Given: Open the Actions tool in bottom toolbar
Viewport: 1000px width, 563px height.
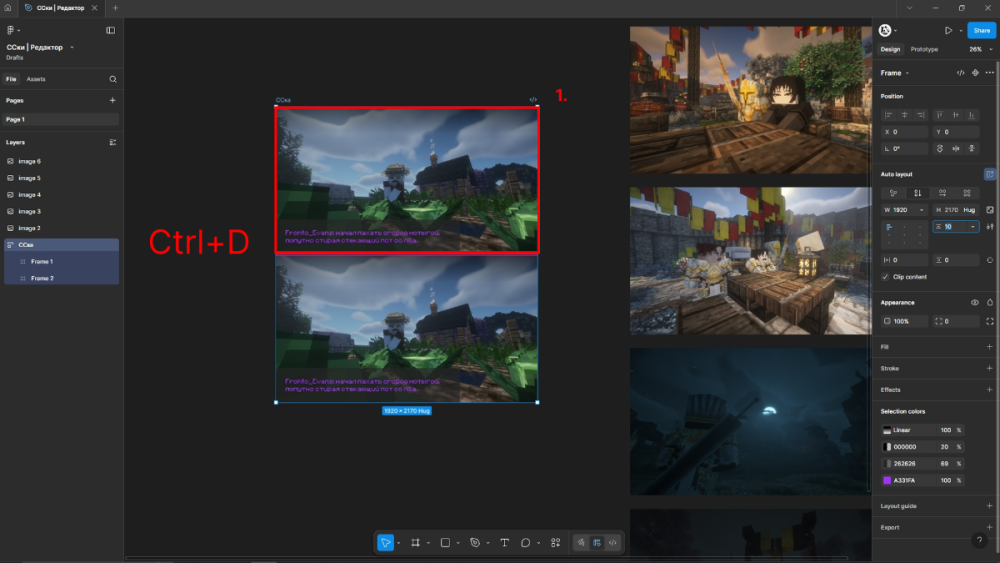Looking at the screenshot, I should (x=555, y=542).
